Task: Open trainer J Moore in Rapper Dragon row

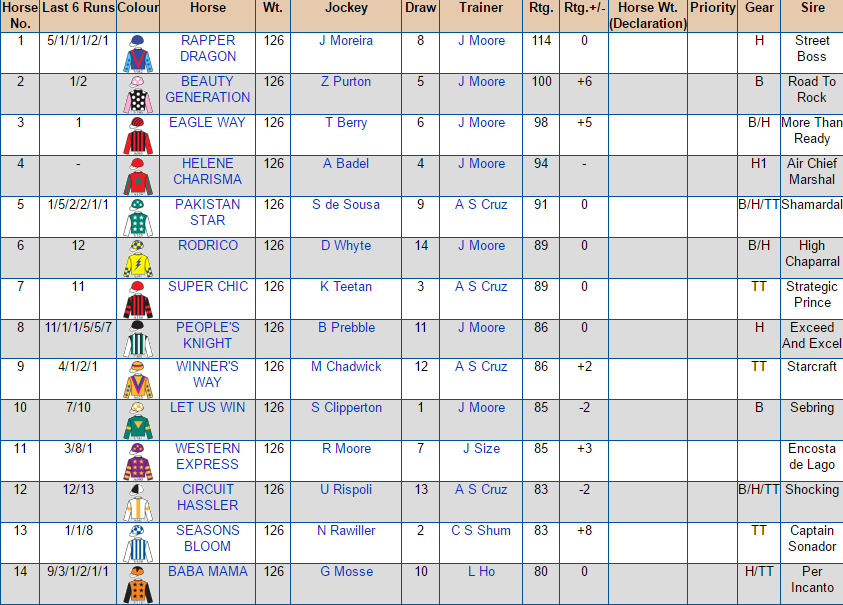Action: 481,41
